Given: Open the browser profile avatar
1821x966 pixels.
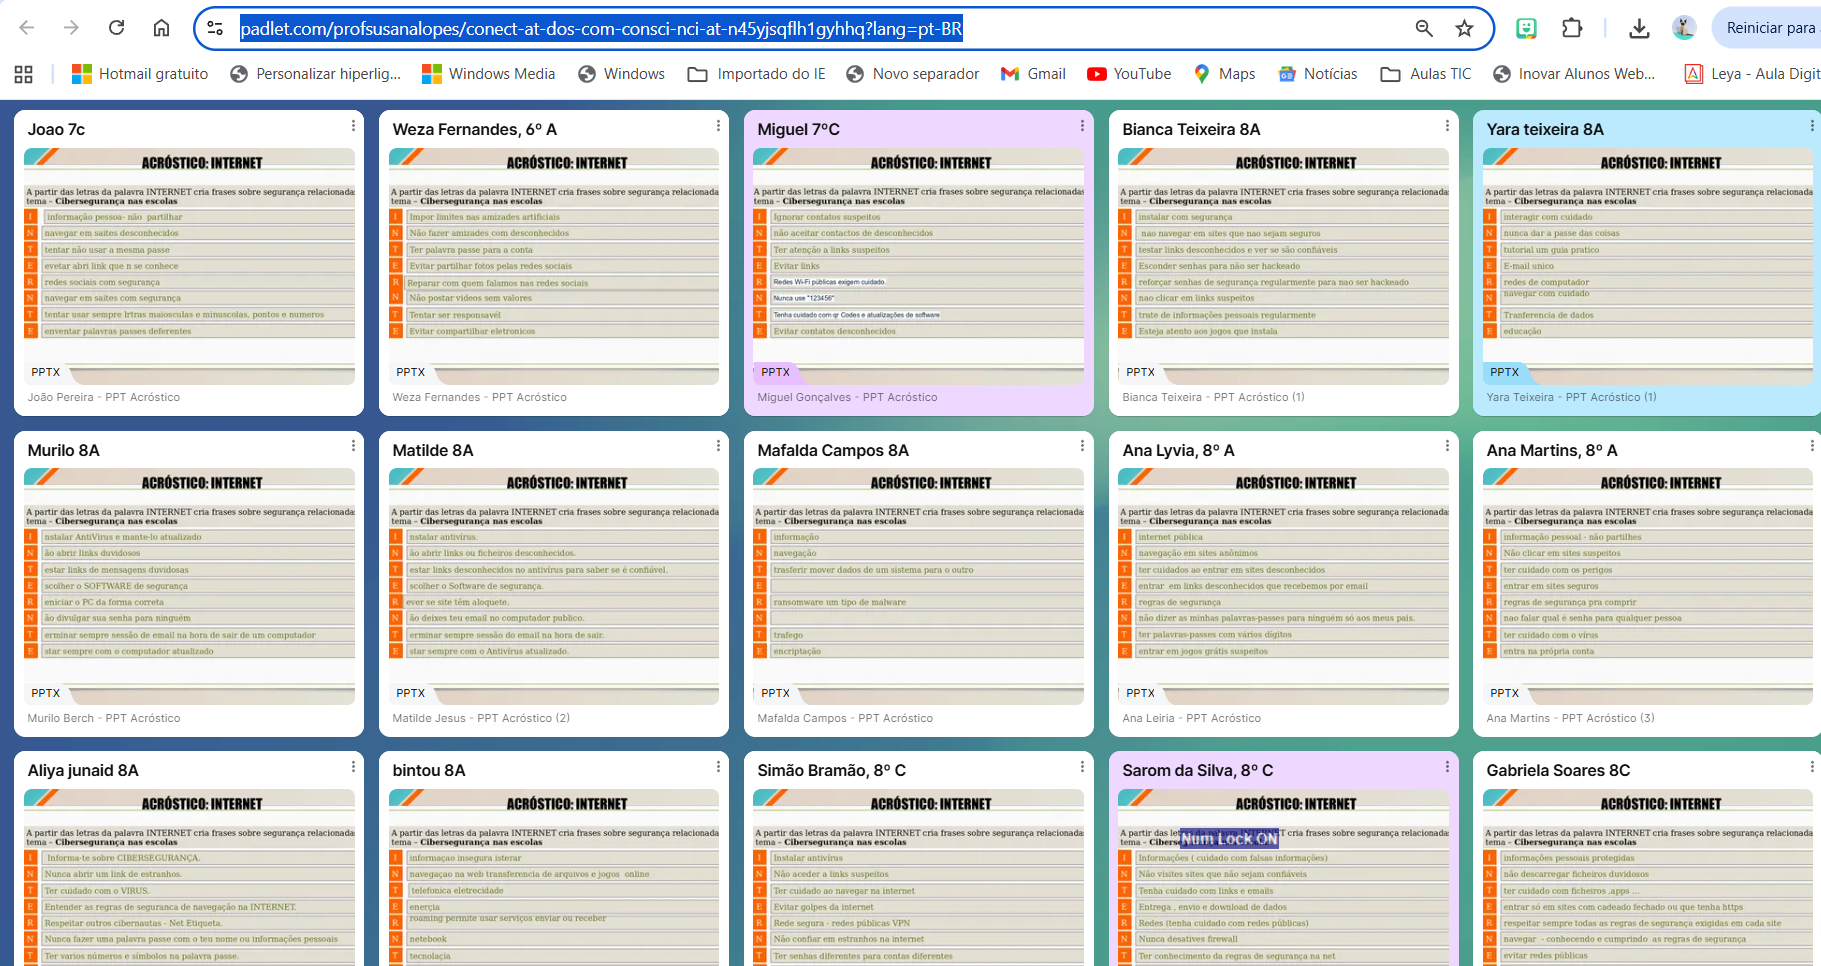Looking at the screenshot, I should (x=1684, y=28).
